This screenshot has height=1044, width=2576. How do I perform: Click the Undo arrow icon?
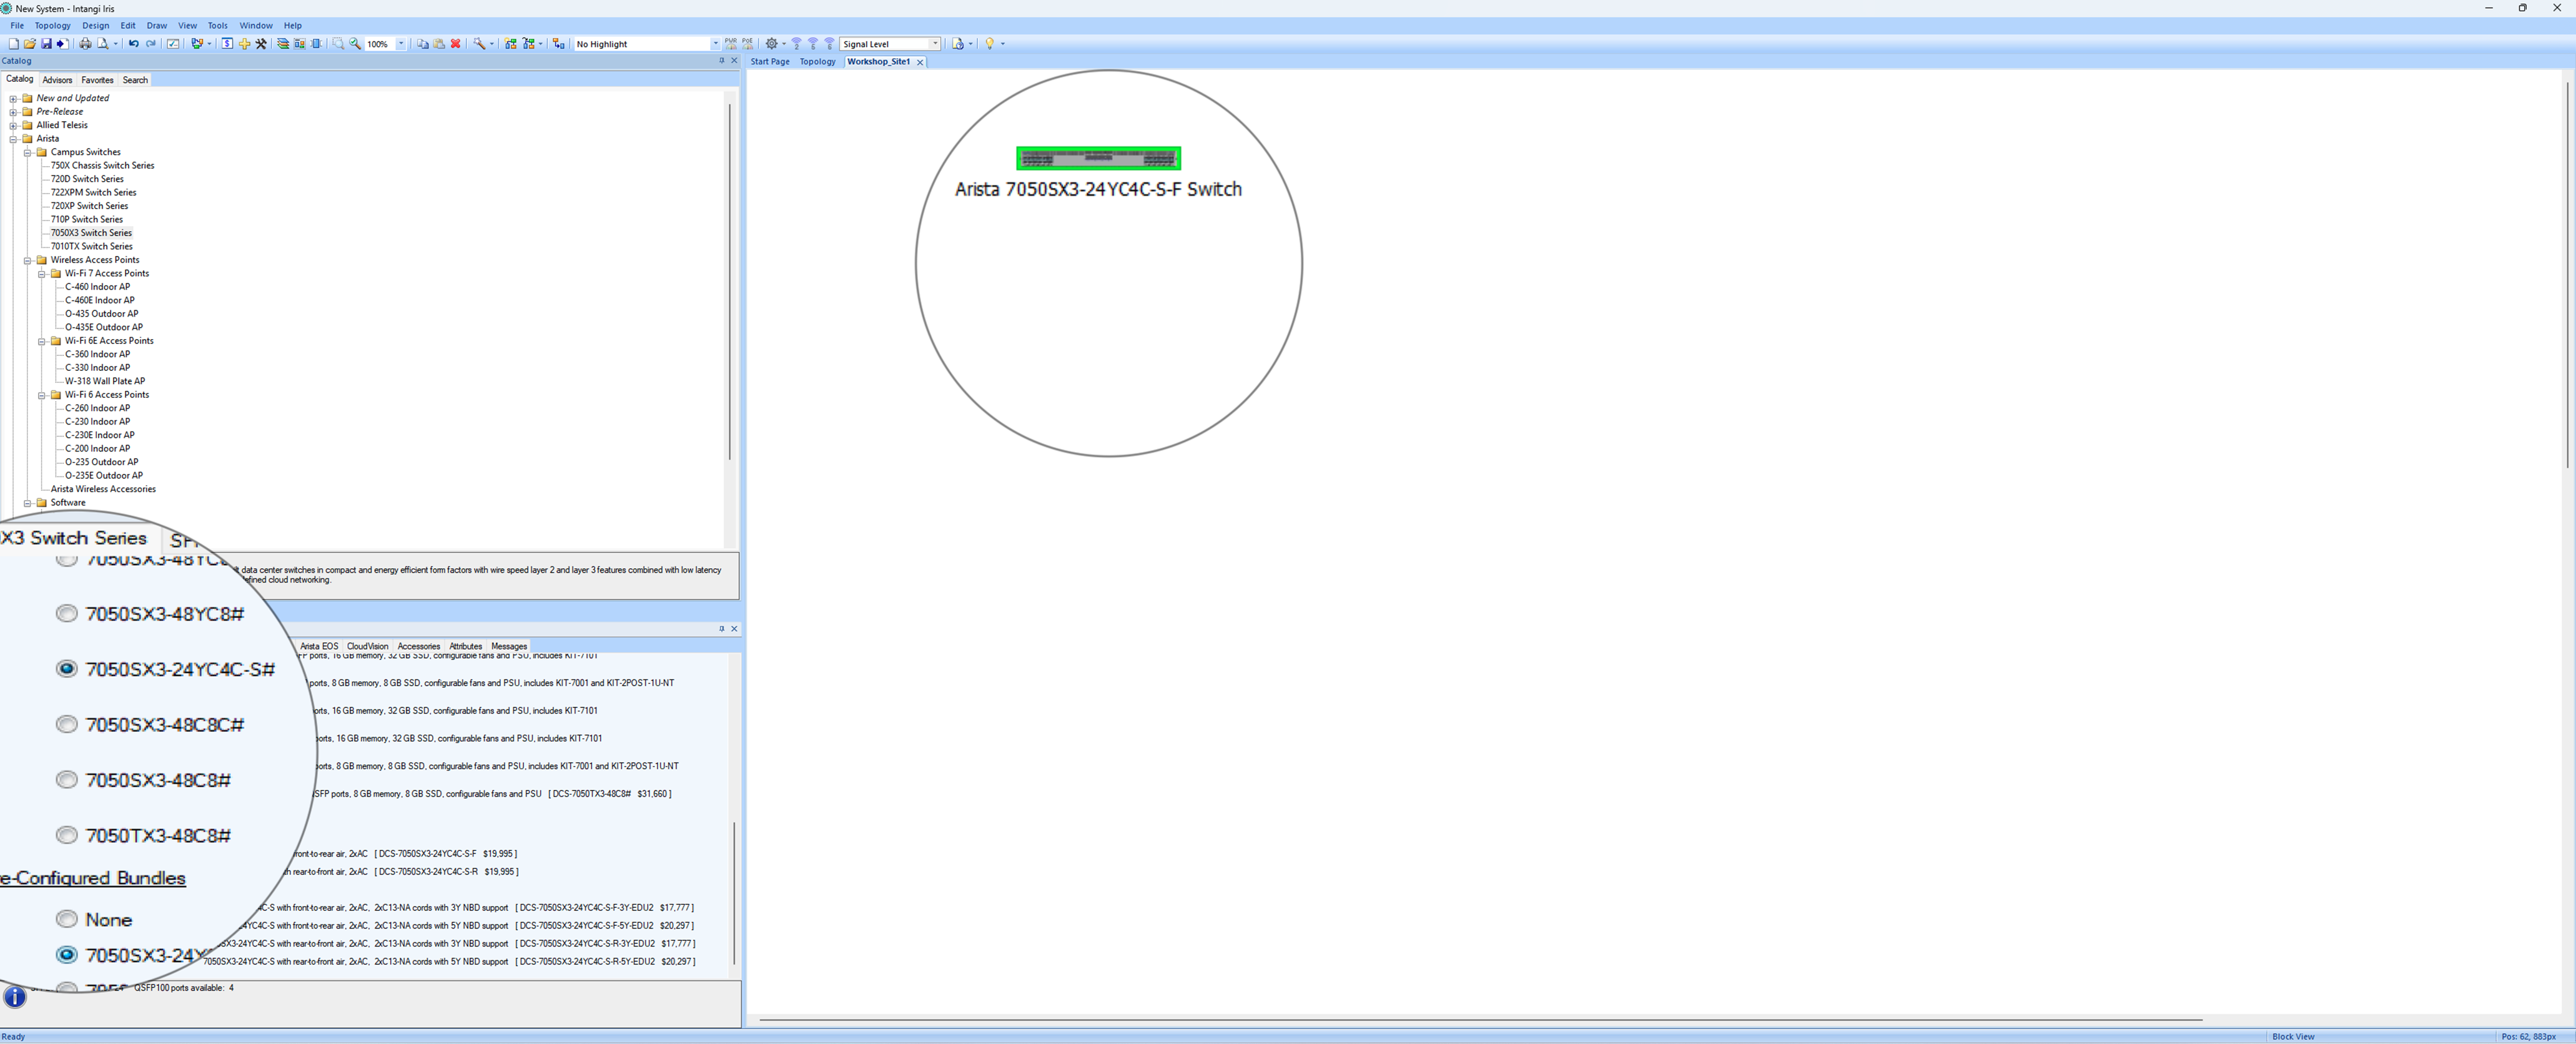133,44
